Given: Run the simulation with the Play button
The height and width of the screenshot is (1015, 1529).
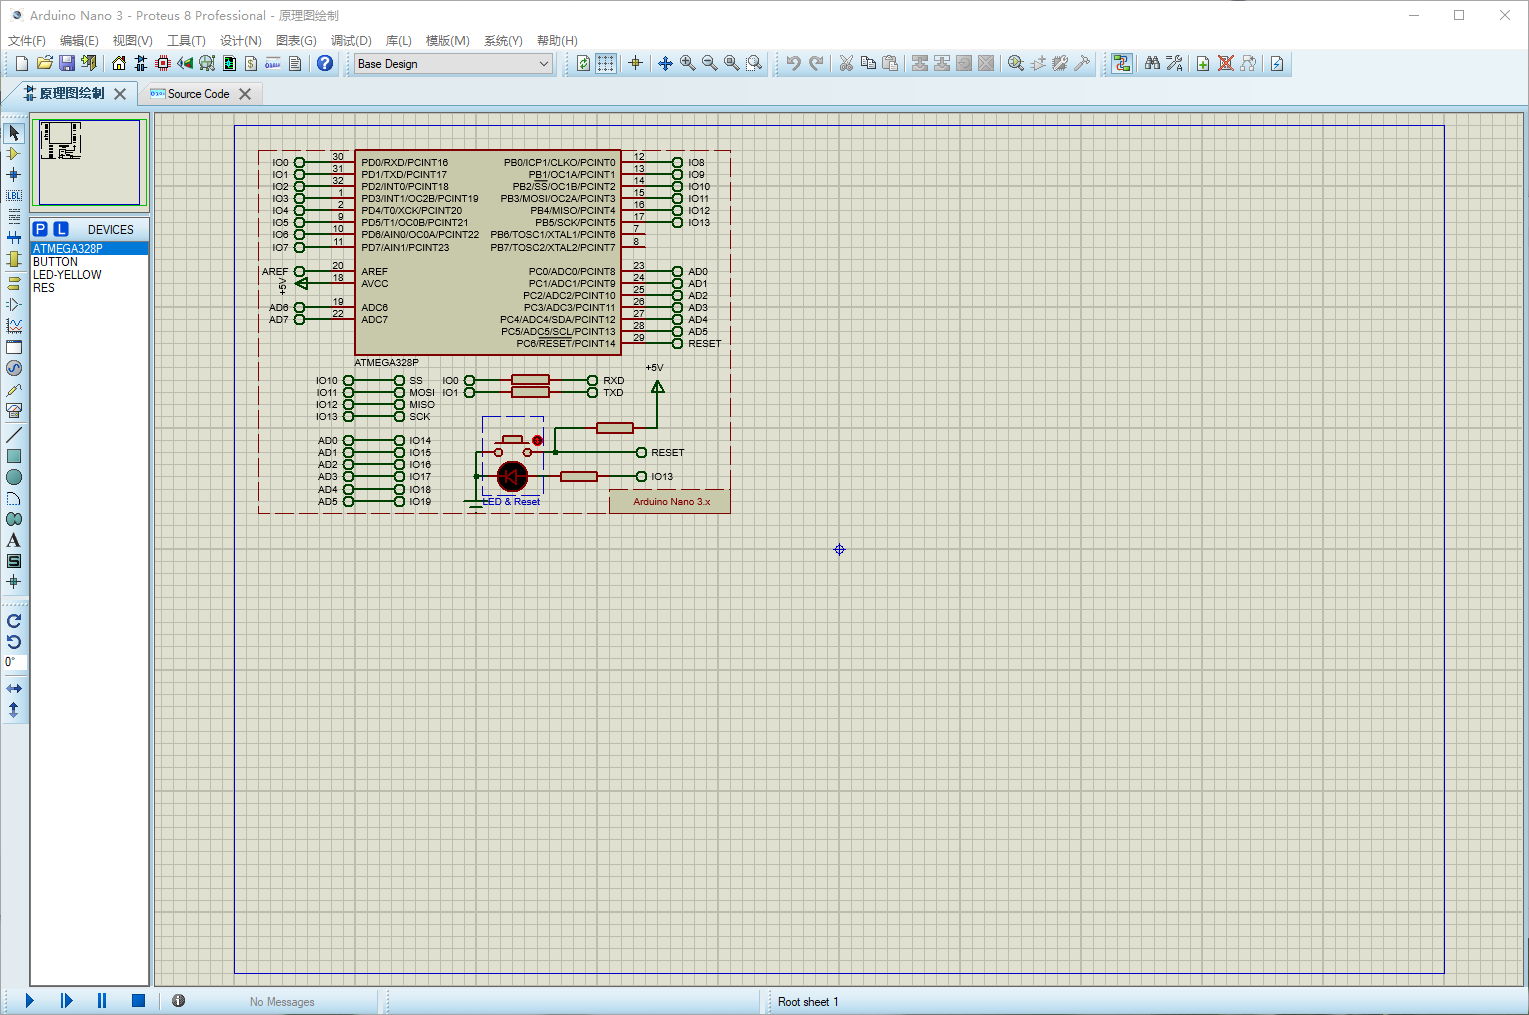Looking at the screenshot, I should (x=29, y=1000).
